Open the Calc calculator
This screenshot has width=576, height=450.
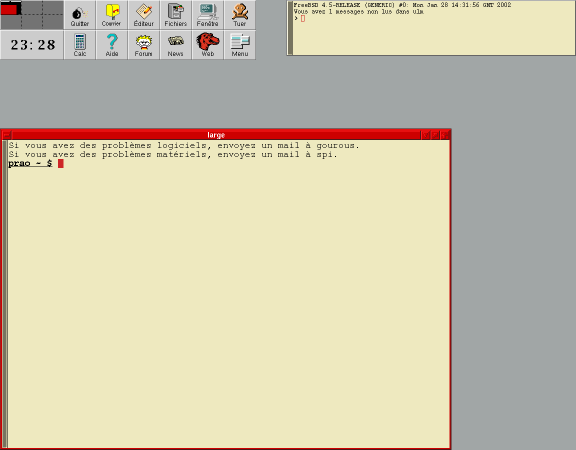click(80, 45)
